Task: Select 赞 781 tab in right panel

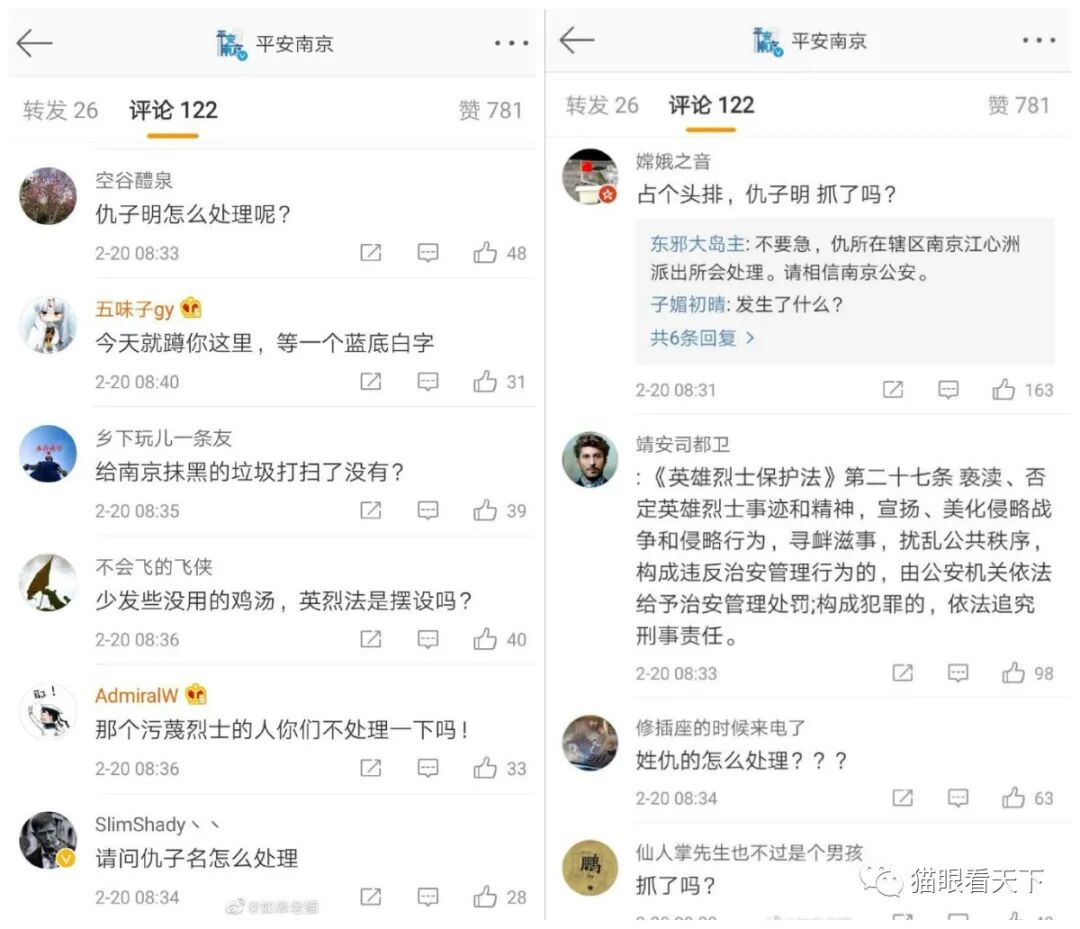Action: pos(1019,105)
